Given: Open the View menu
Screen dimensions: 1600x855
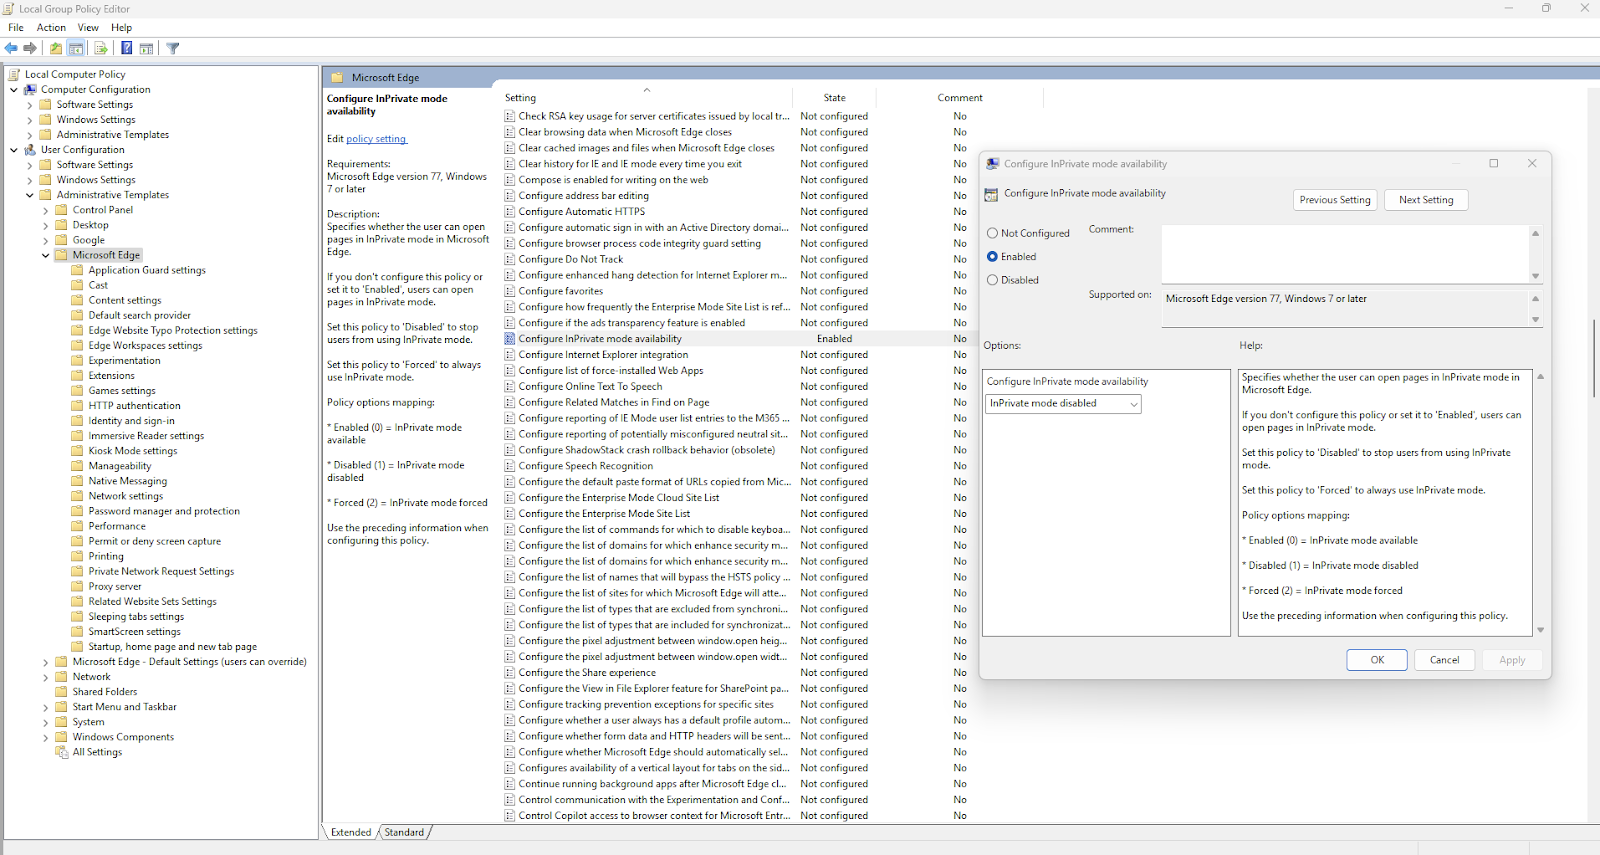Looking at the screenshot, I should pos(88,28).
